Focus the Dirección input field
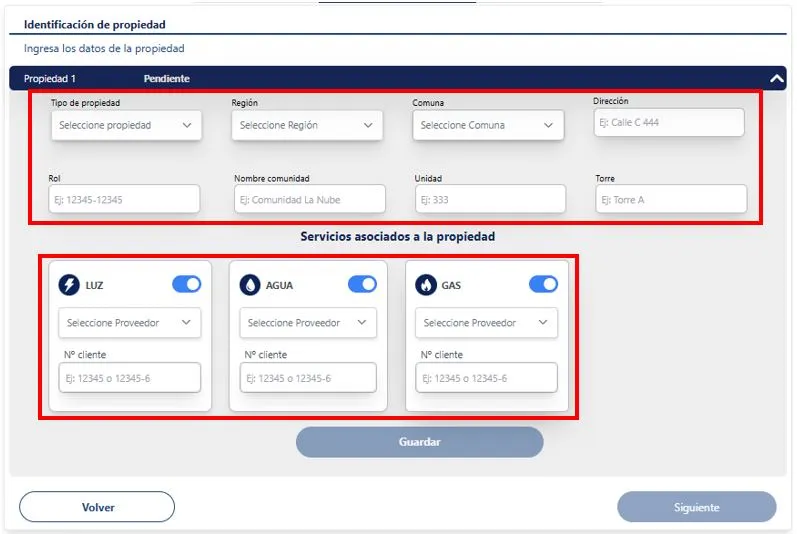797x534 pixels. (669, 122)
